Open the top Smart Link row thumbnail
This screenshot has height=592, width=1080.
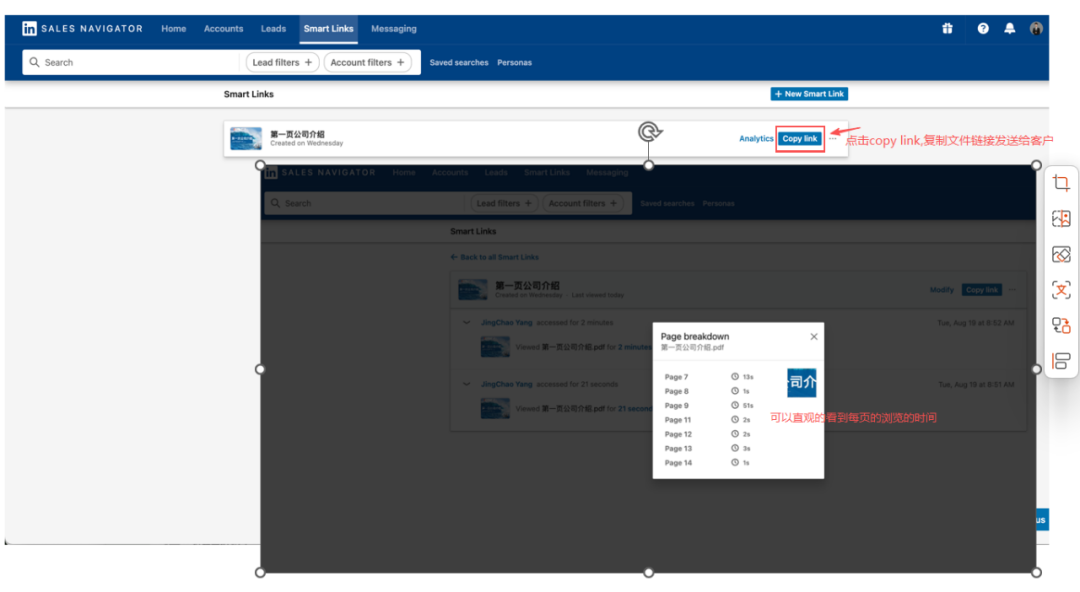[x=246, y=138]
